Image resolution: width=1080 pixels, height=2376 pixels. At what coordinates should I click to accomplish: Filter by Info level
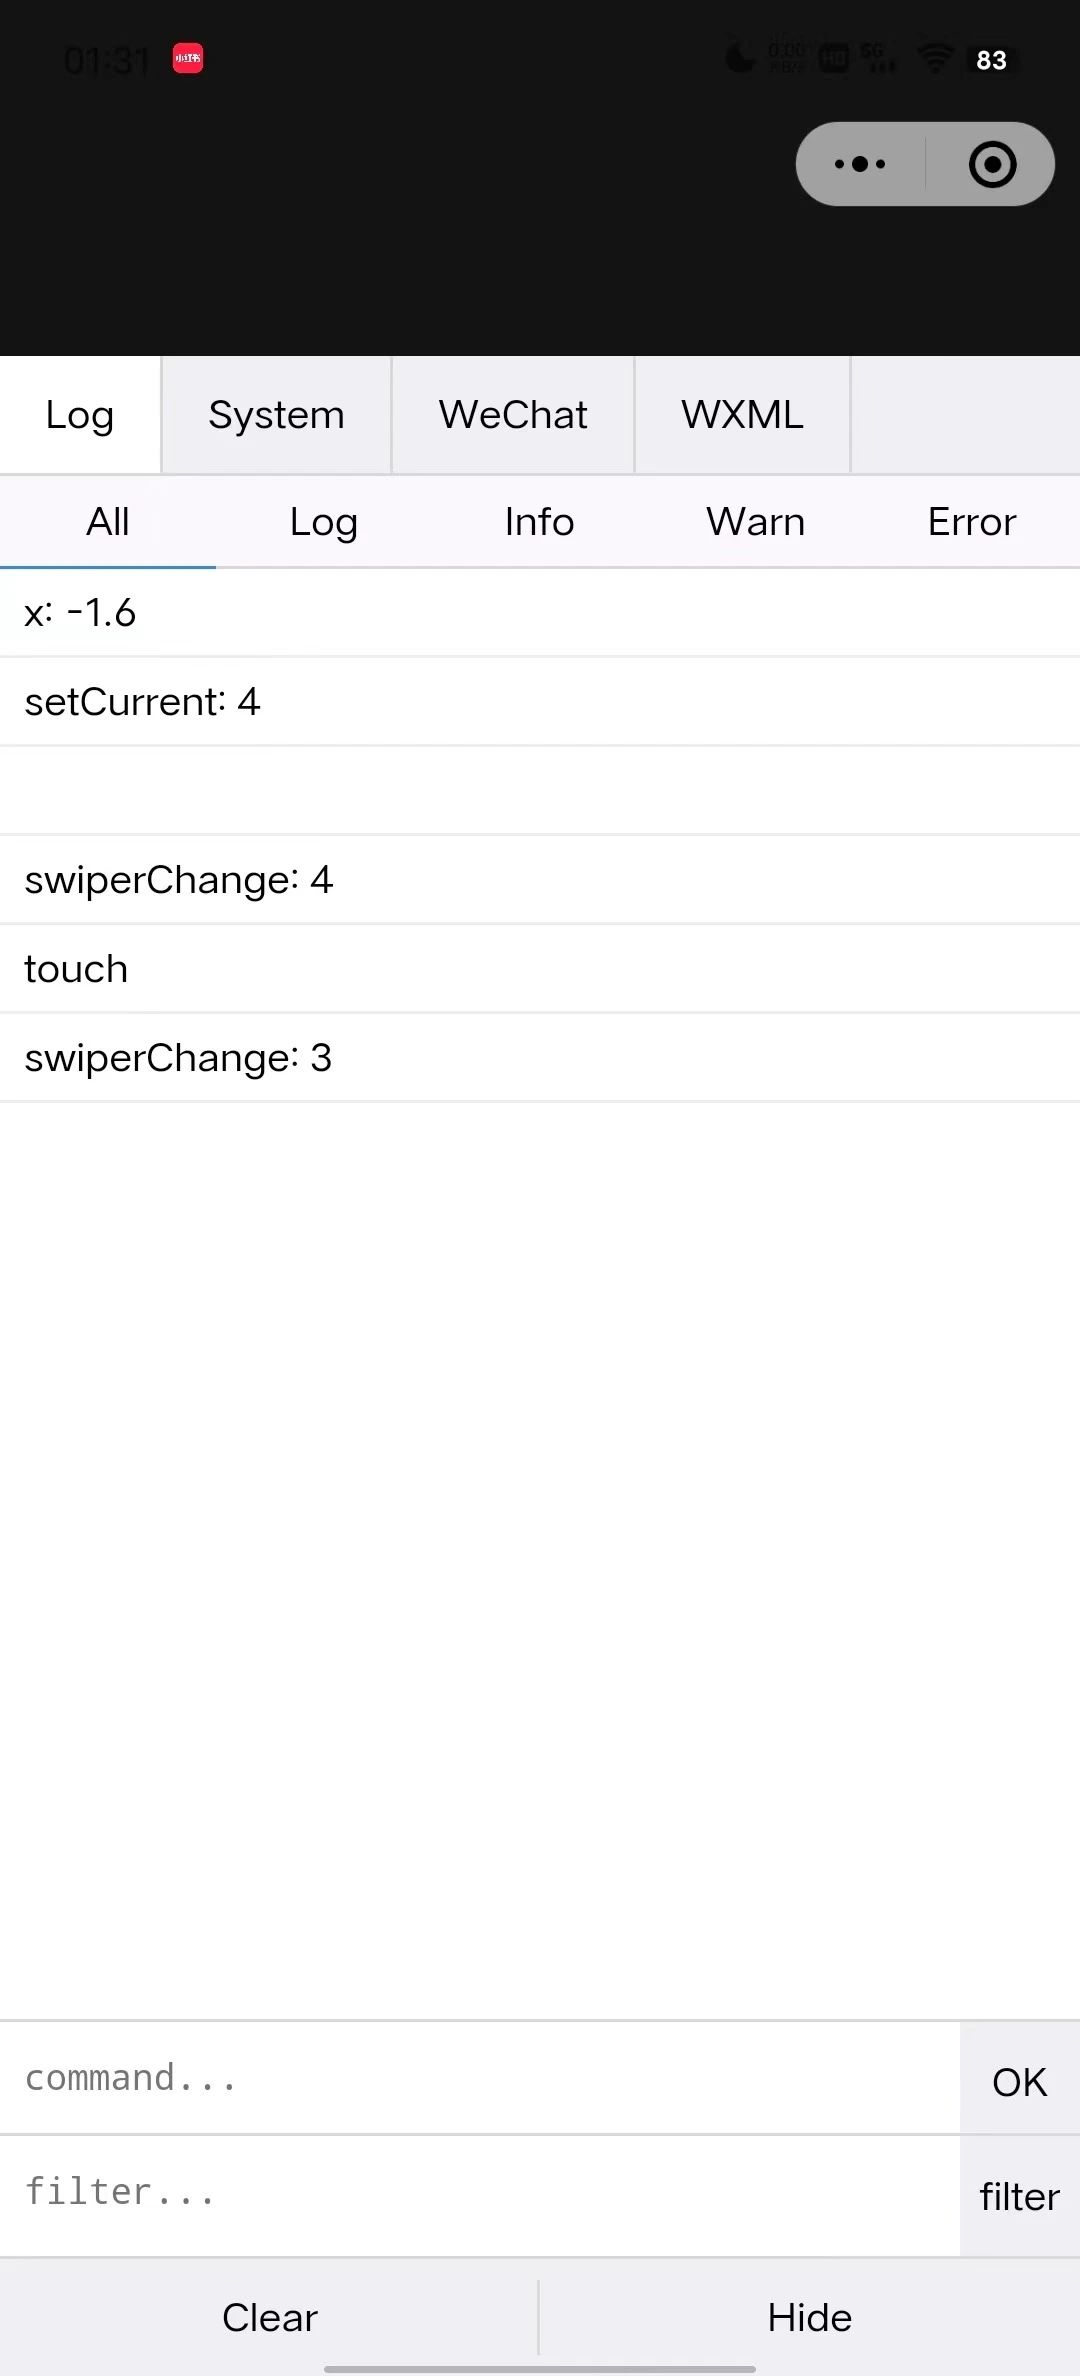click(x=540, y=522)
